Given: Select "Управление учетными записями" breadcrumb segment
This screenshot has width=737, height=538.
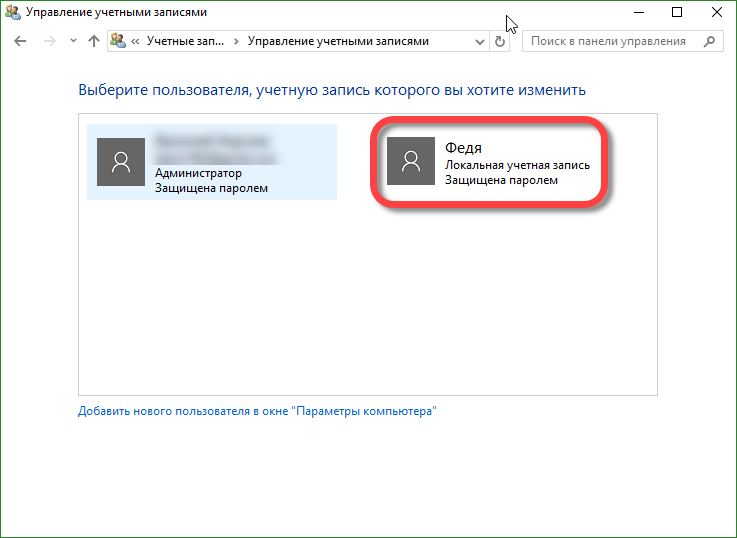Looking at the screenshot, I should [x=338, y=42].
